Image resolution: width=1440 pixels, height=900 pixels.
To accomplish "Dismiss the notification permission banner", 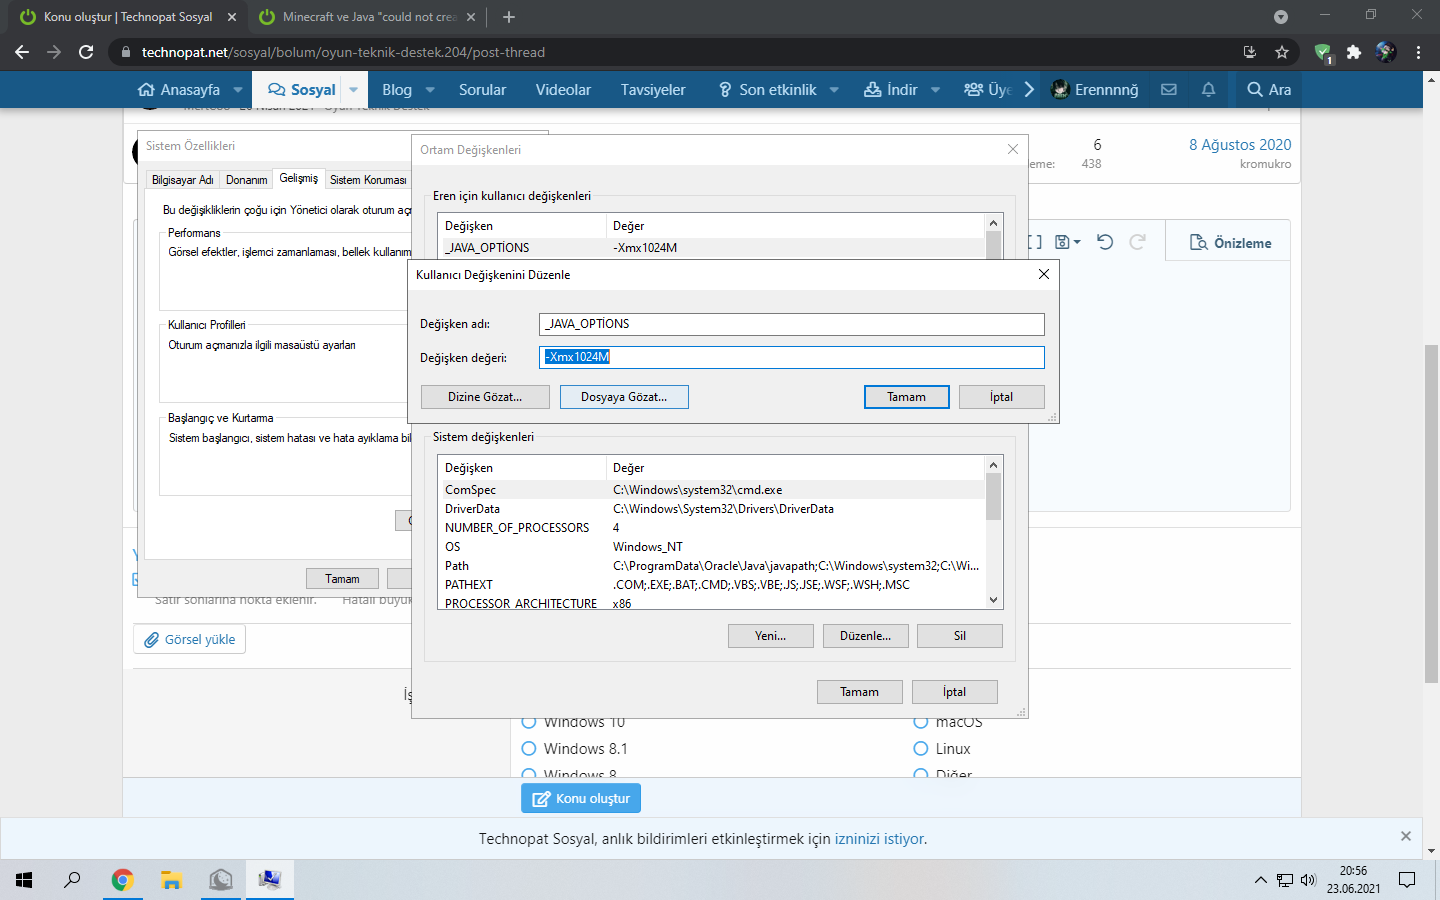I will [1406, 836].
